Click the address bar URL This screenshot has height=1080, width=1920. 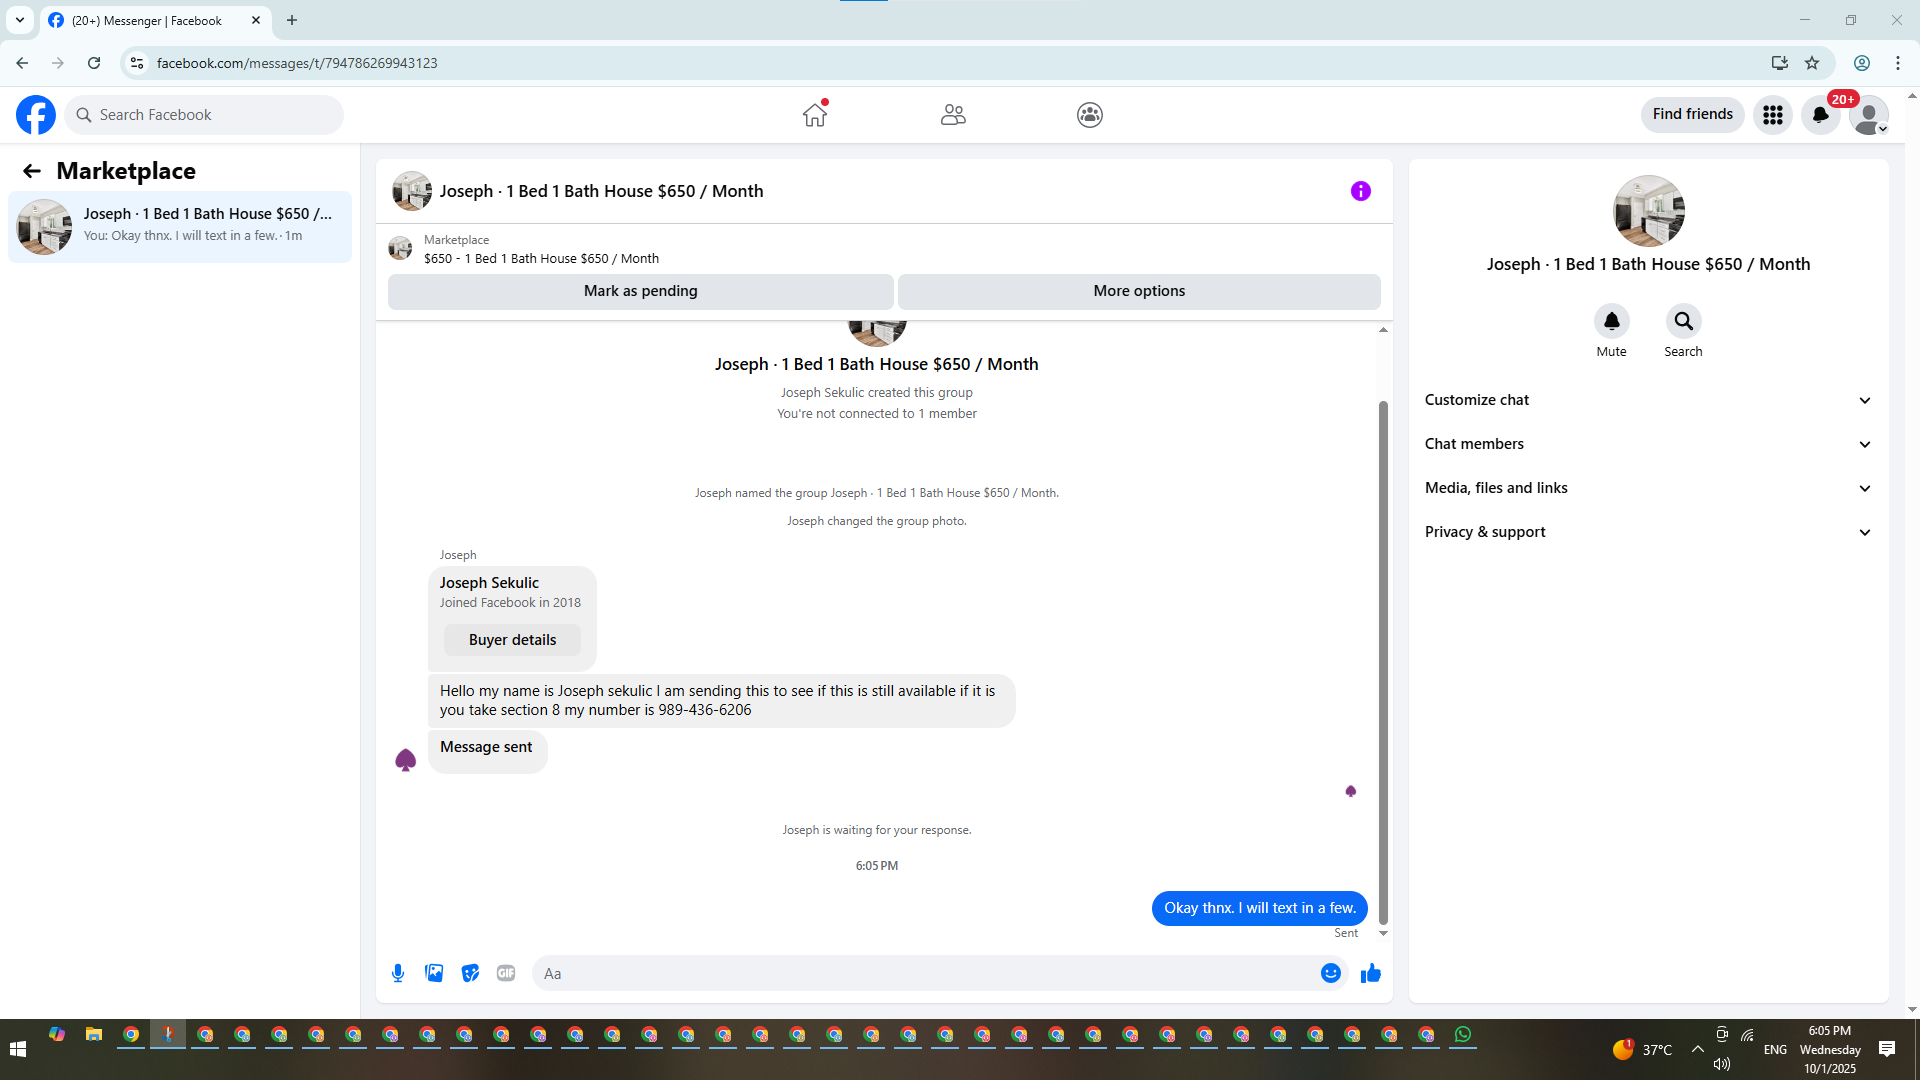click(297, 63)
